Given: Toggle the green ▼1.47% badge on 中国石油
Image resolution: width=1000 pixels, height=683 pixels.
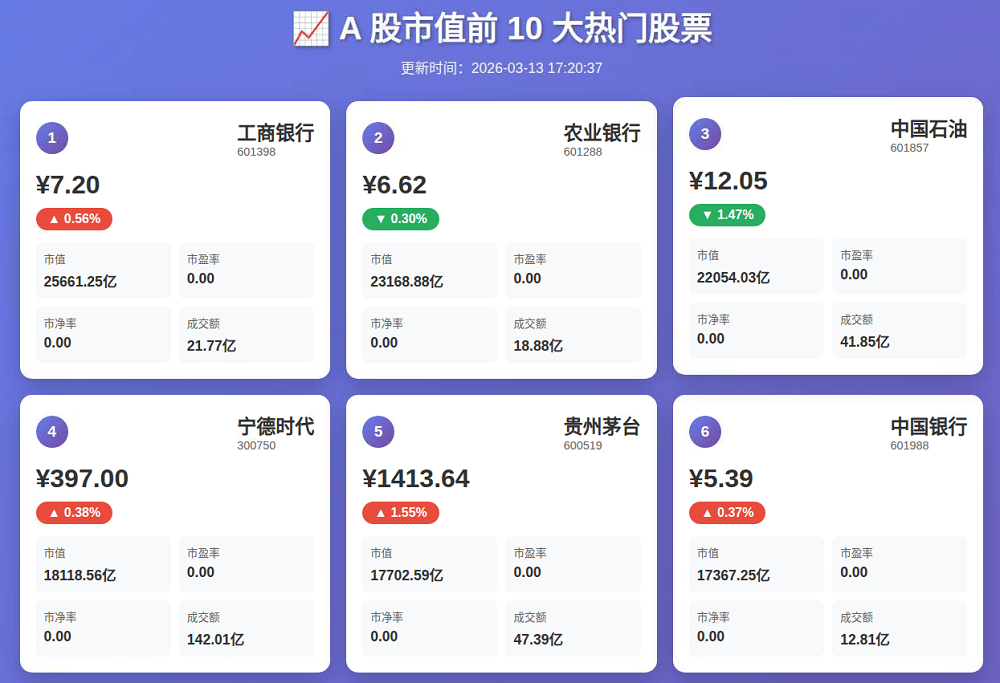Looking at the screenshot, I should pos(727,214).
